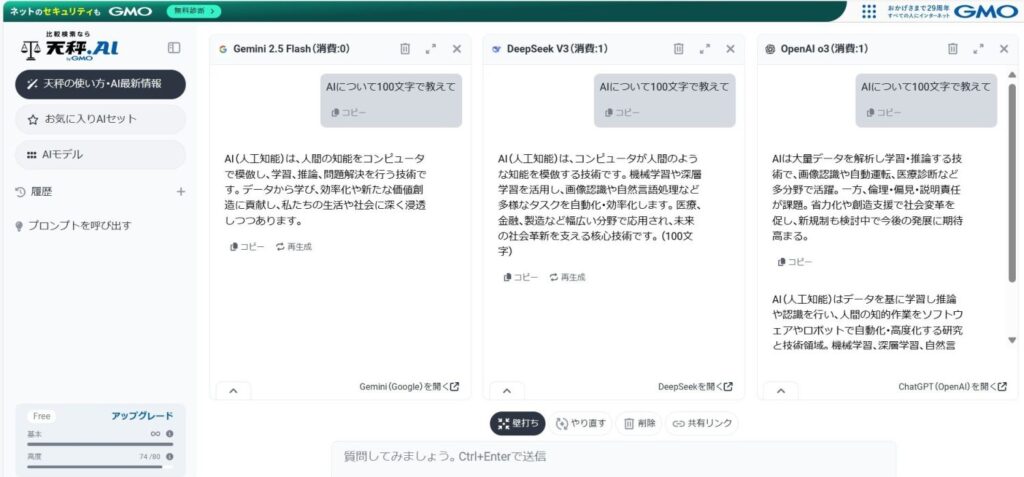Screen dimensions: 1024x477
Task: Click the アップグレード link
Action: (x=142, y=416)
